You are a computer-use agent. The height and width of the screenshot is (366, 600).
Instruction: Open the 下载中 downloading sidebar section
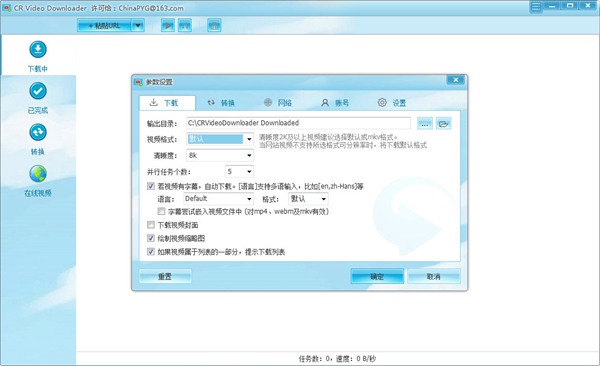point(38,56)
